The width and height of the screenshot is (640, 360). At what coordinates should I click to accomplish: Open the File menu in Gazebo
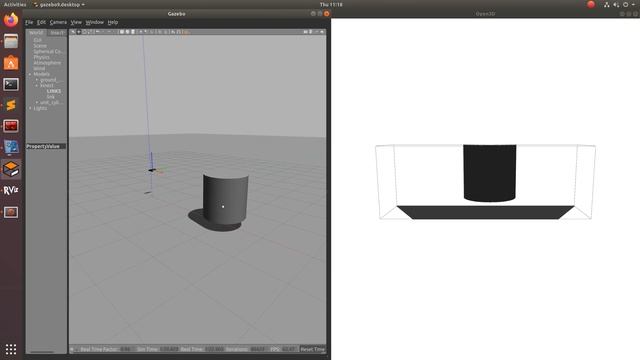click(29, 22)
